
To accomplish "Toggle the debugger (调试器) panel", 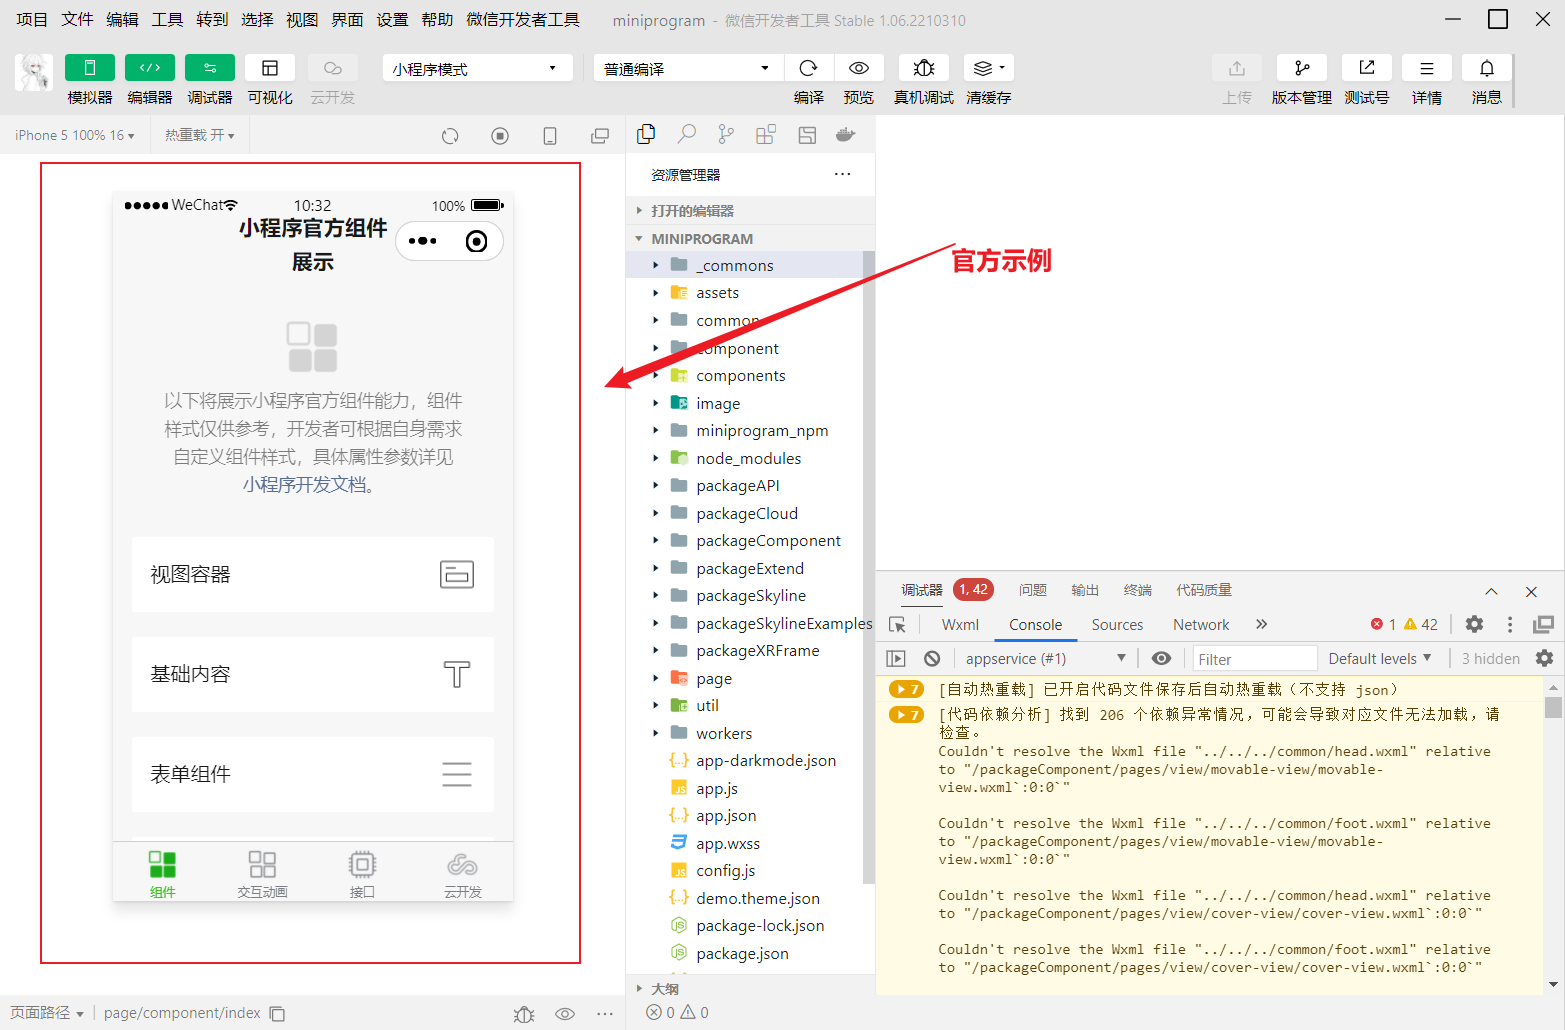I will pyautogui.click(x=210, y=68).
